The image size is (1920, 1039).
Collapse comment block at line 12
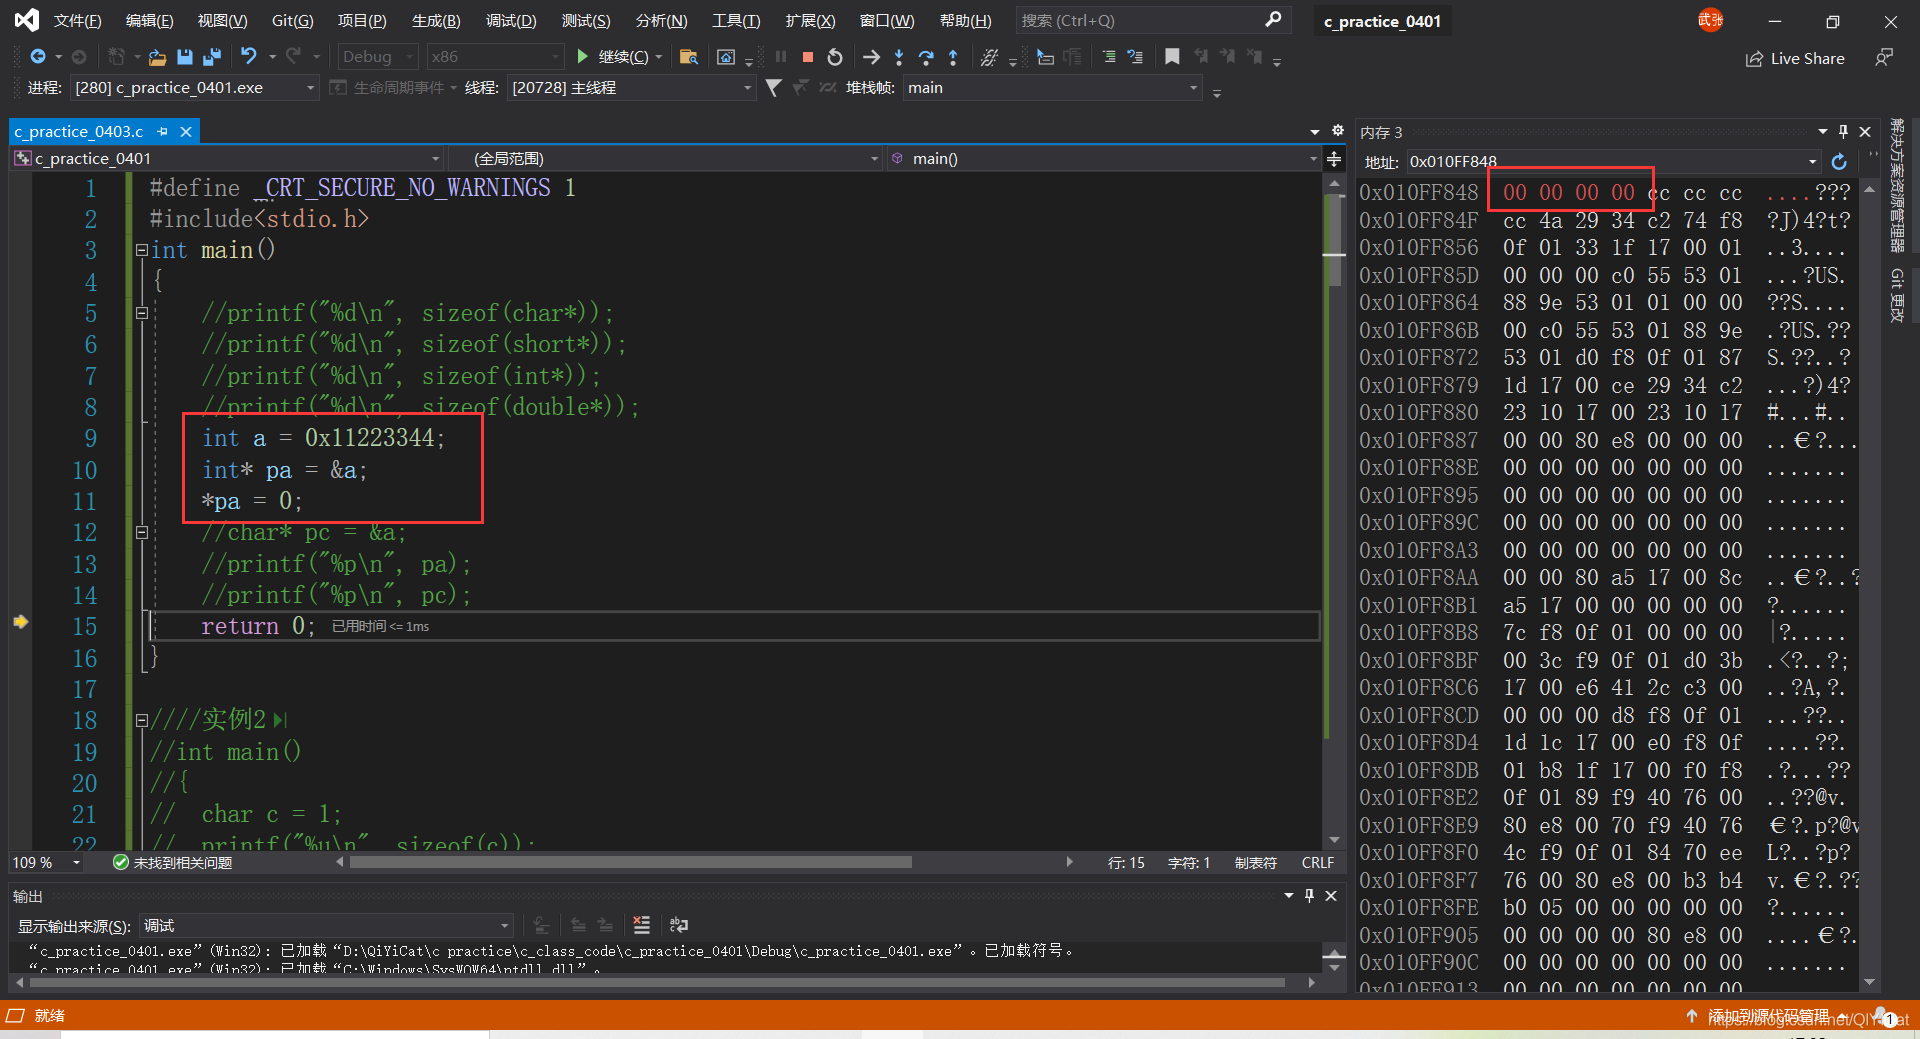pos(142,532)
